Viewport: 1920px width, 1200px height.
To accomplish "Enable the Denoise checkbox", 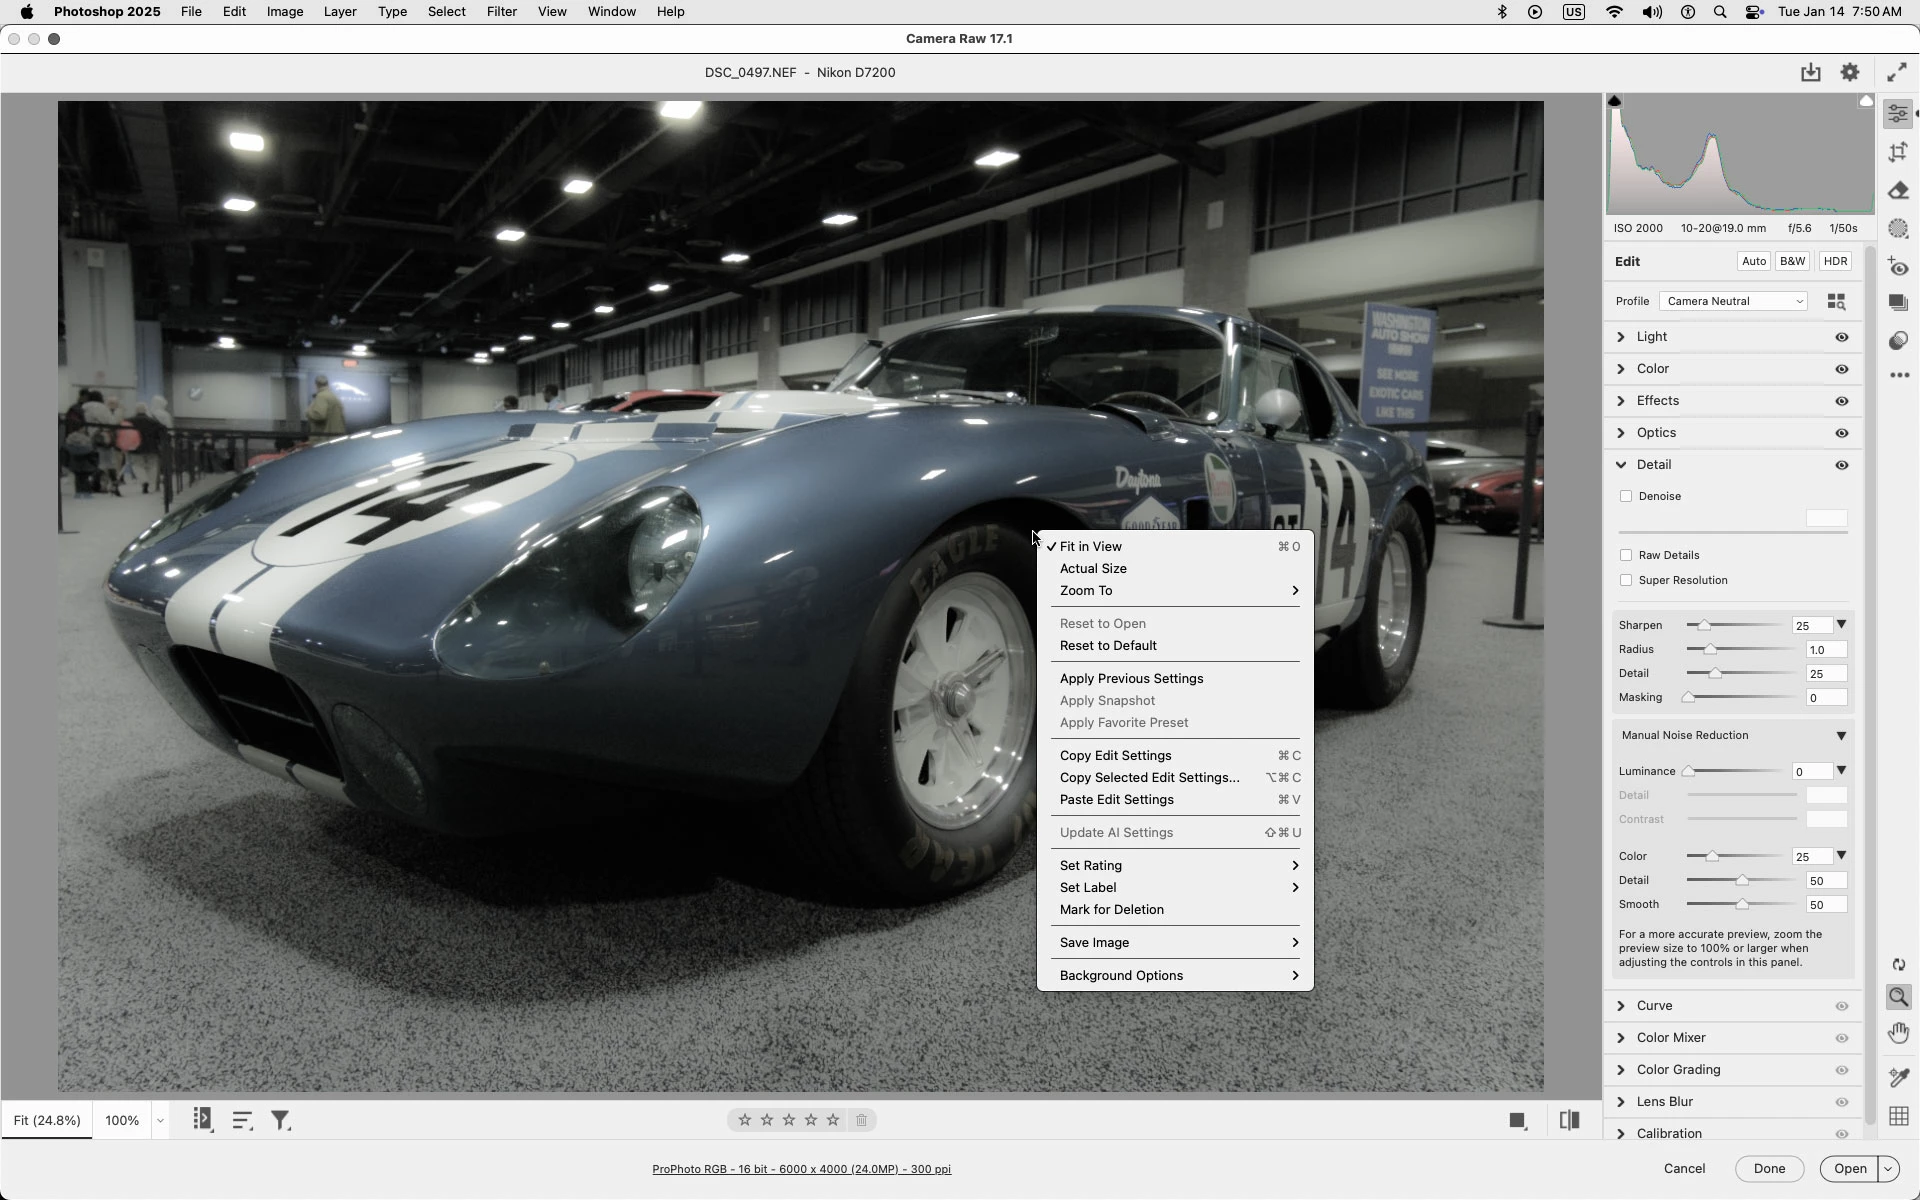I will tap(1626, 497).
